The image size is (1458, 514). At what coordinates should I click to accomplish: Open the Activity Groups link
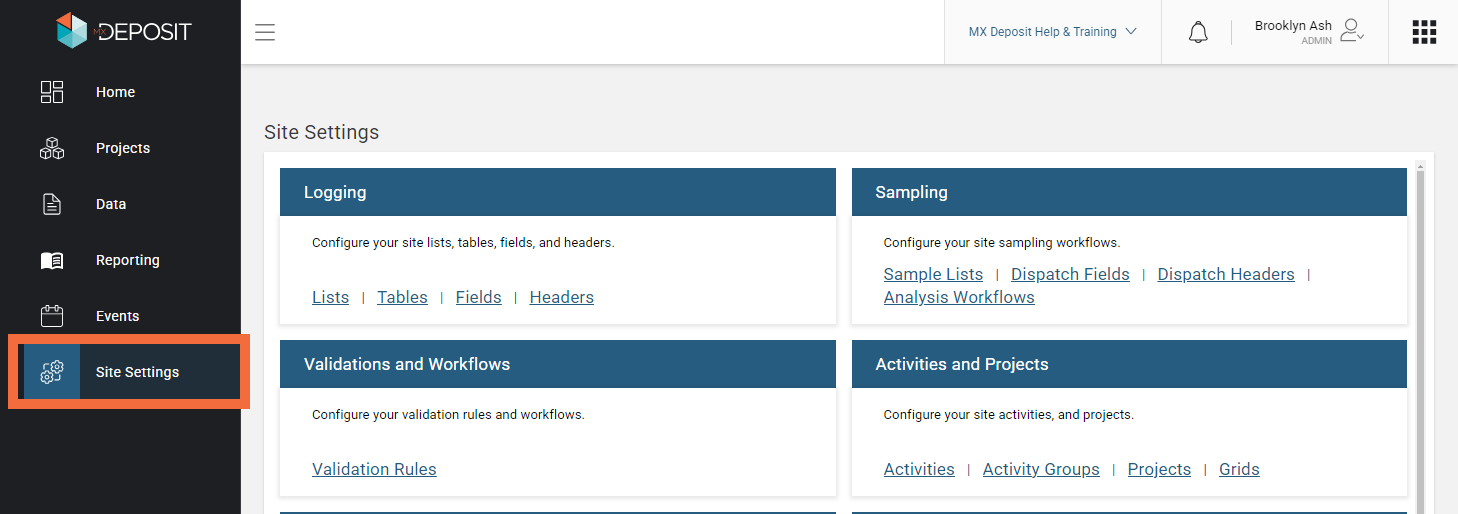[1041, 469]
